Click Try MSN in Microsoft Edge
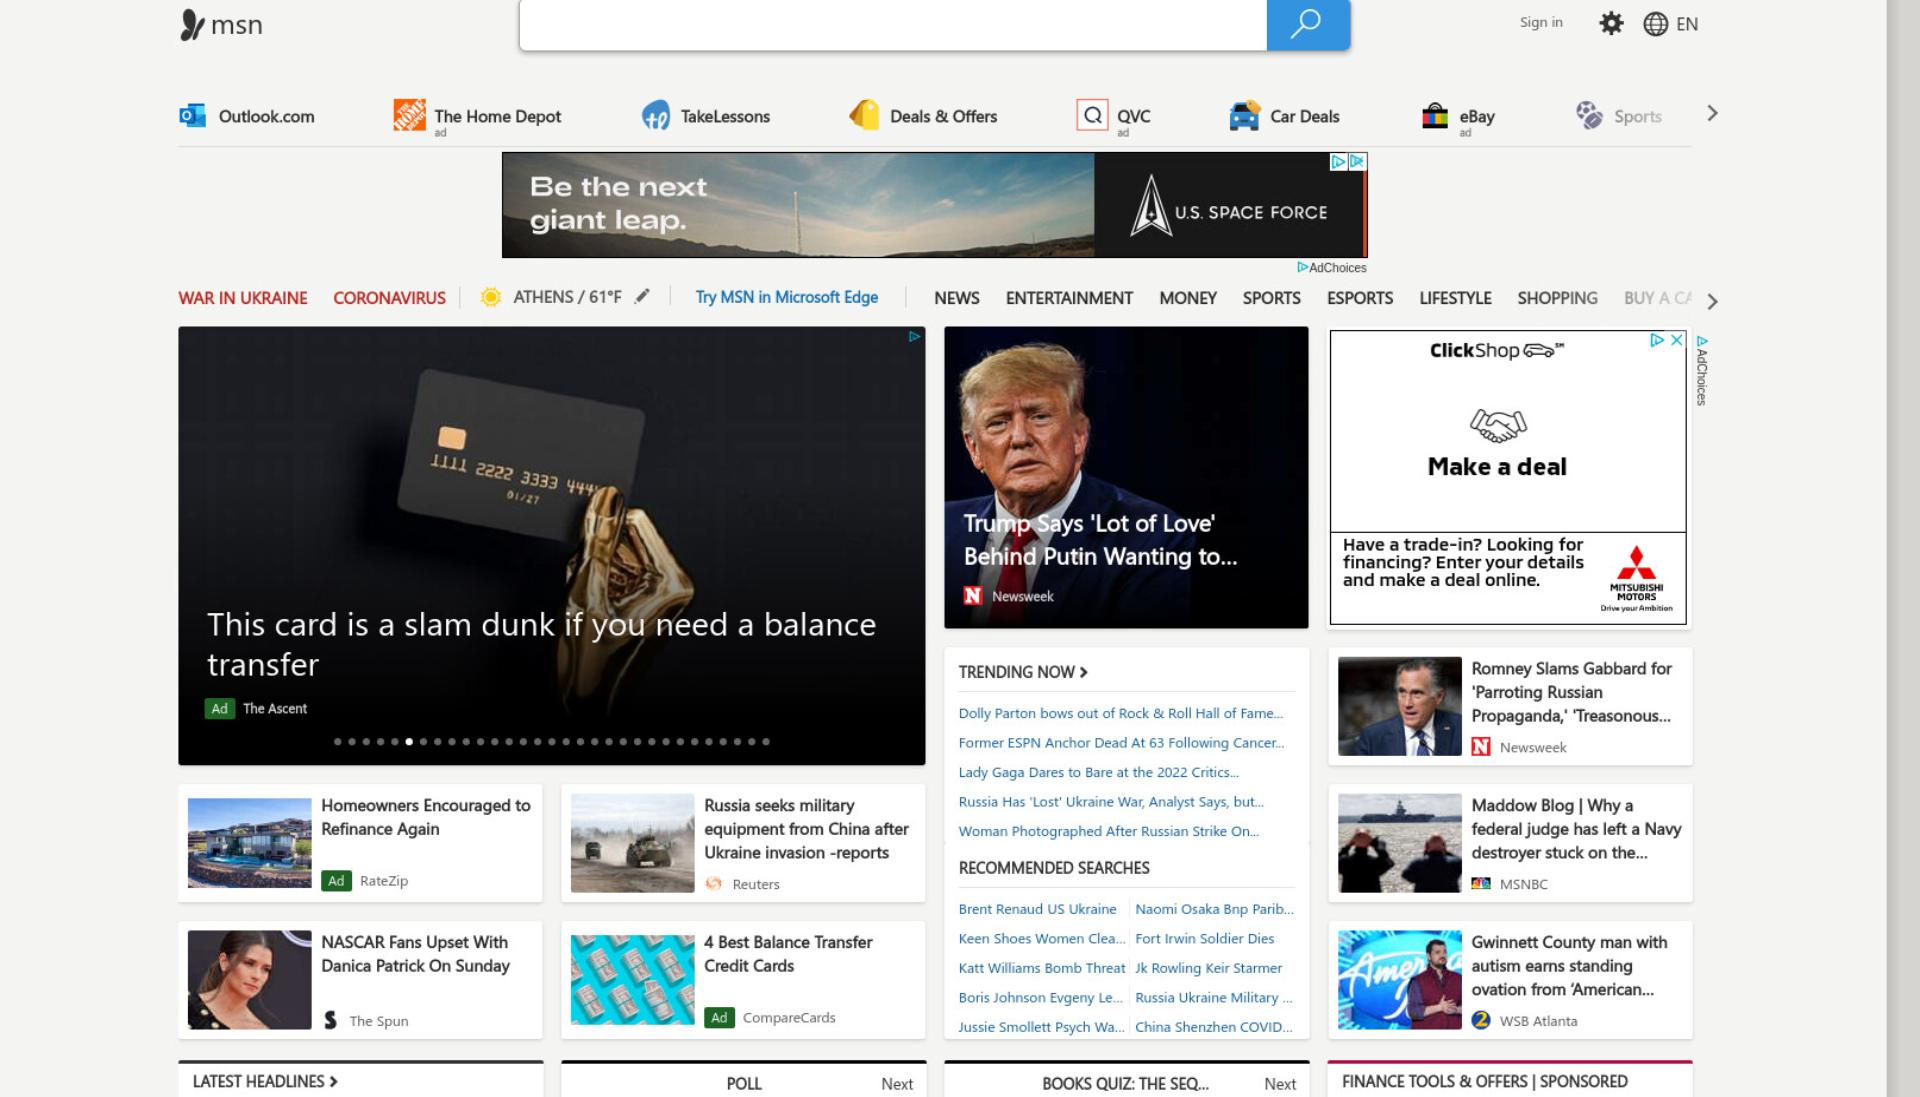1920x1097 pixels. (787, 297)
